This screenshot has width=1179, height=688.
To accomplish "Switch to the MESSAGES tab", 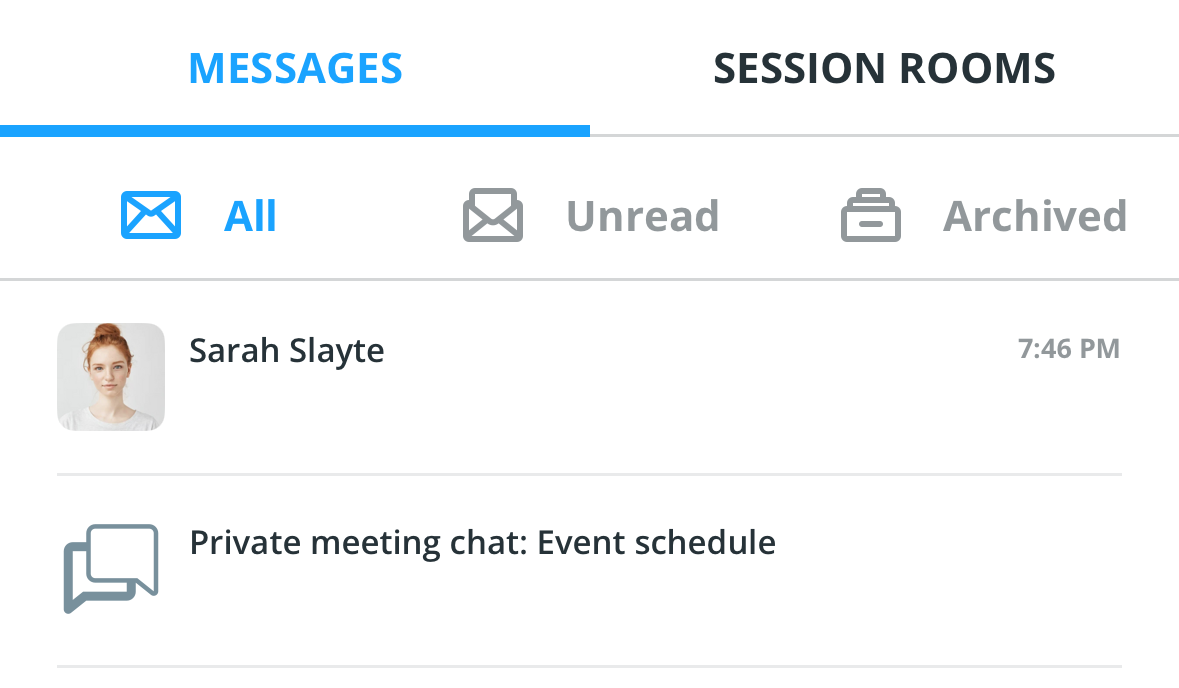I will (295, 69).
